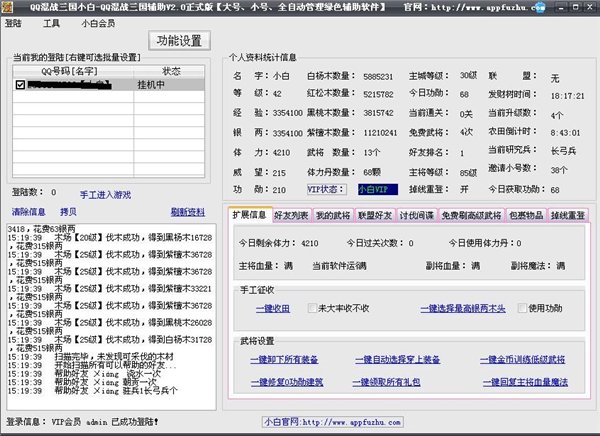Click the 一键金币训练低级武将 link
Viewport: 600px width, 436px height.
coord(523,359)
